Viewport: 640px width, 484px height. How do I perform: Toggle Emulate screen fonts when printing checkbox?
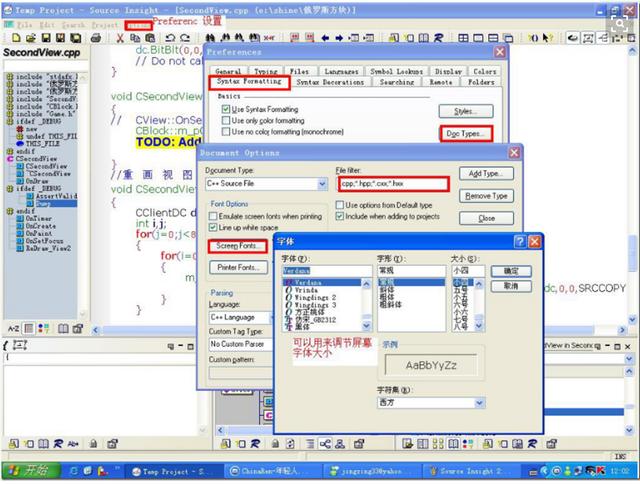click(x=213, y=216)
